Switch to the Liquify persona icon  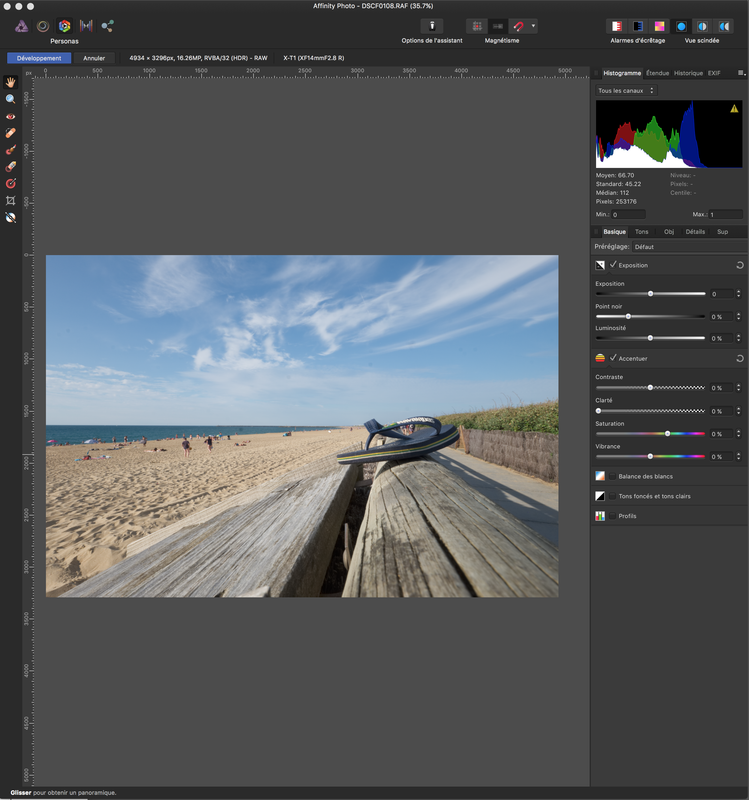43,26
